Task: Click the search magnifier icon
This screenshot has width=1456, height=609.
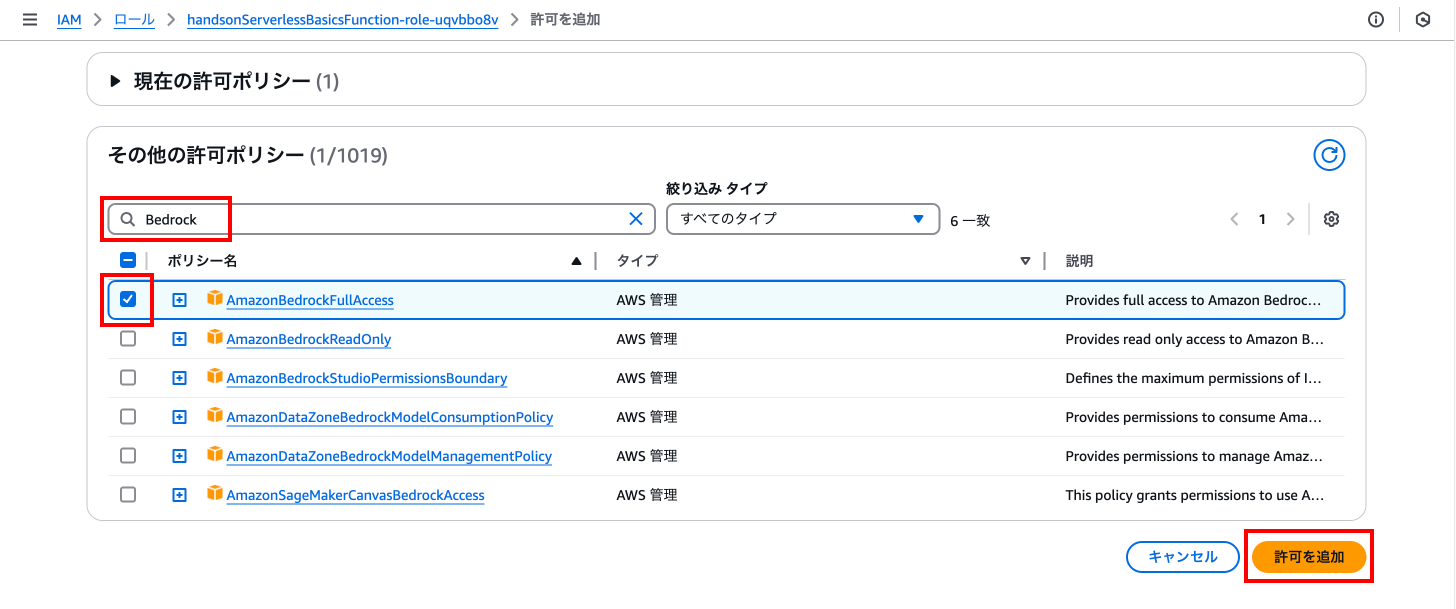Action: click(x=128, y=219)
